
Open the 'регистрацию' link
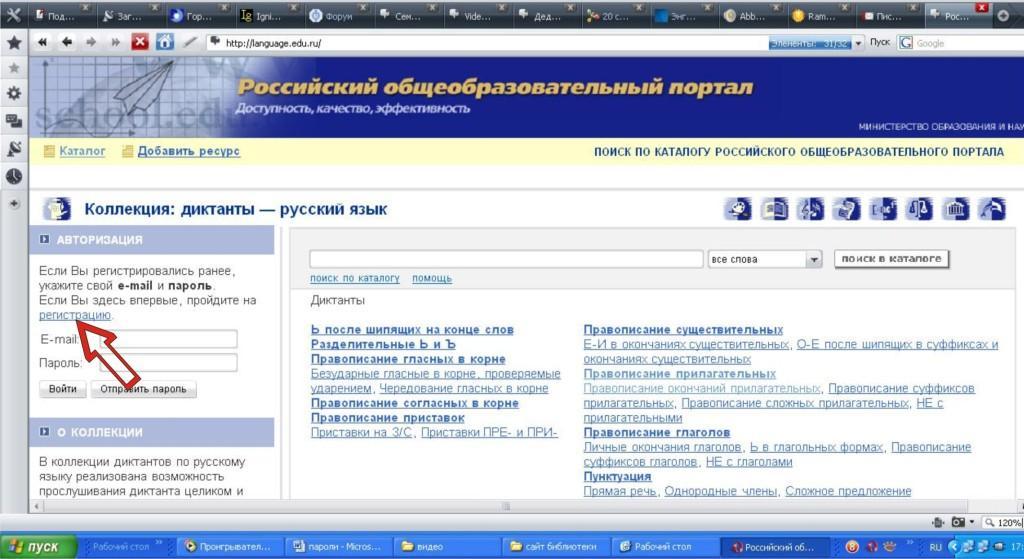point(74,315)
